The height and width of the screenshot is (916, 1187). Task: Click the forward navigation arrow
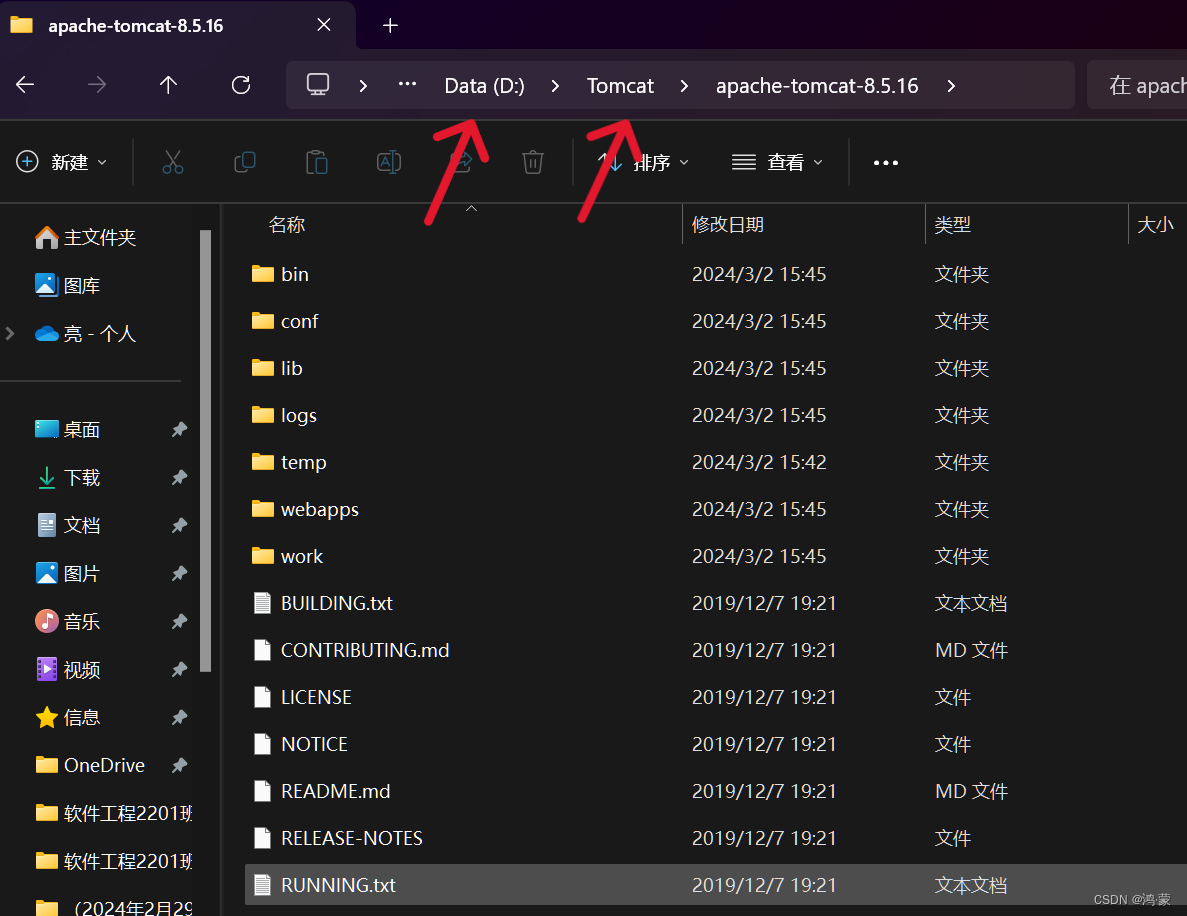click(97, 85)
